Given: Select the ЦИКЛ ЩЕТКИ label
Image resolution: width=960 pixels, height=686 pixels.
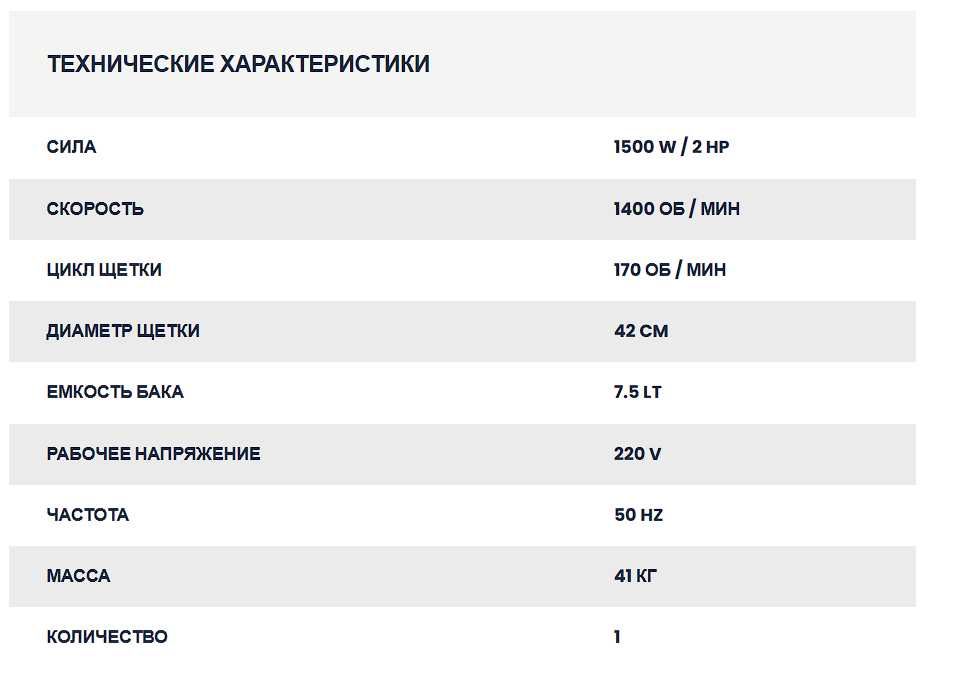Looking at the screenshot, I should (x=104, y=270).
